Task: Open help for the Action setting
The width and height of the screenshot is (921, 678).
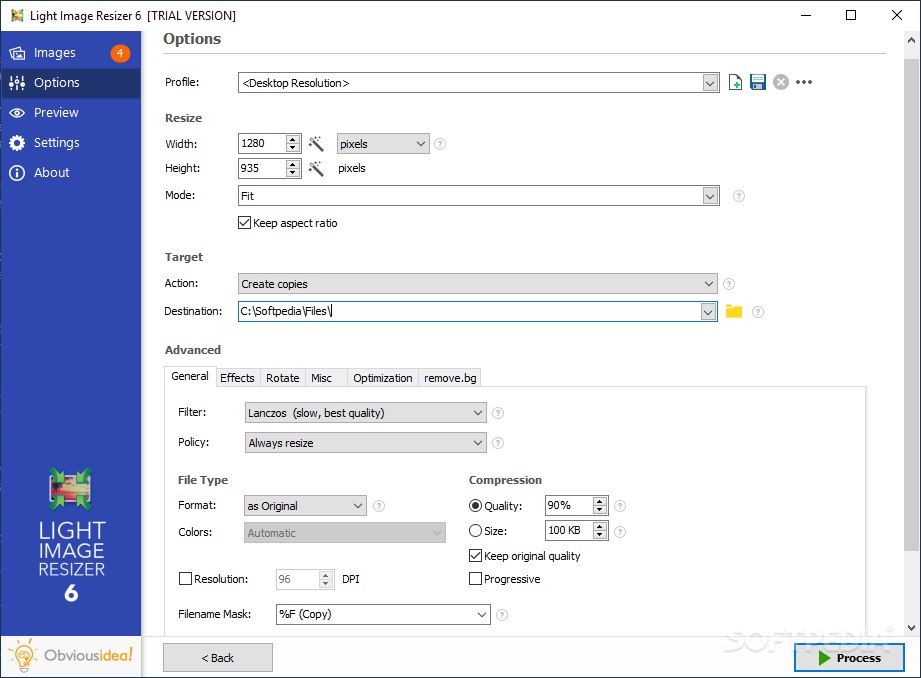Action: 729,284
